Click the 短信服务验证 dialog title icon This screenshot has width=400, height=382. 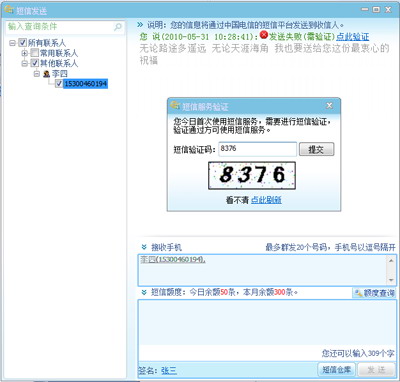[175, 105]
